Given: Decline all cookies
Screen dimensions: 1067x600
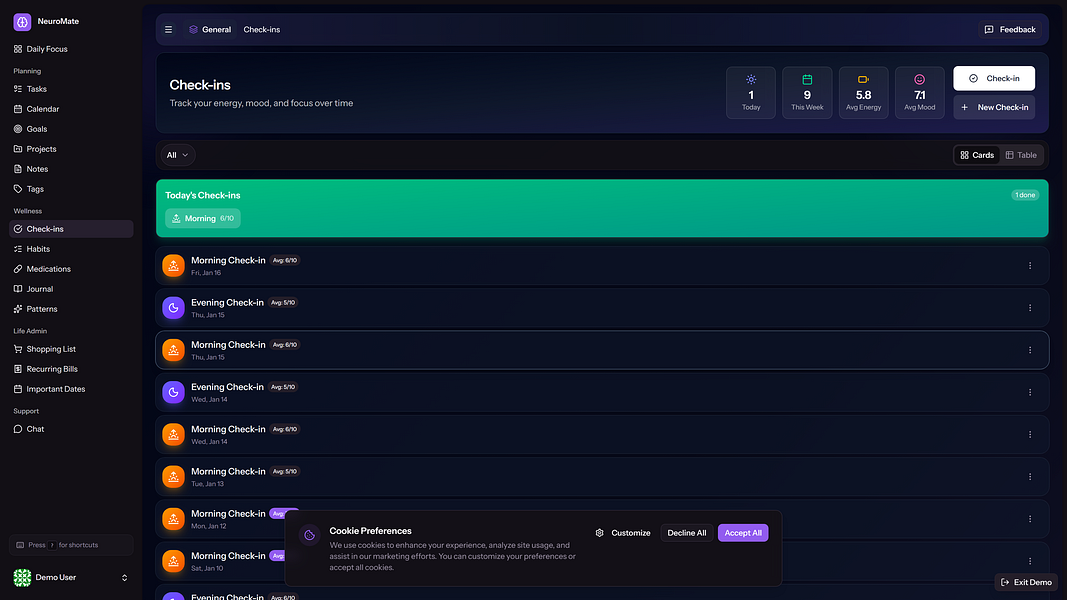Looking at the screenshot, I should (x=687, y=533).
